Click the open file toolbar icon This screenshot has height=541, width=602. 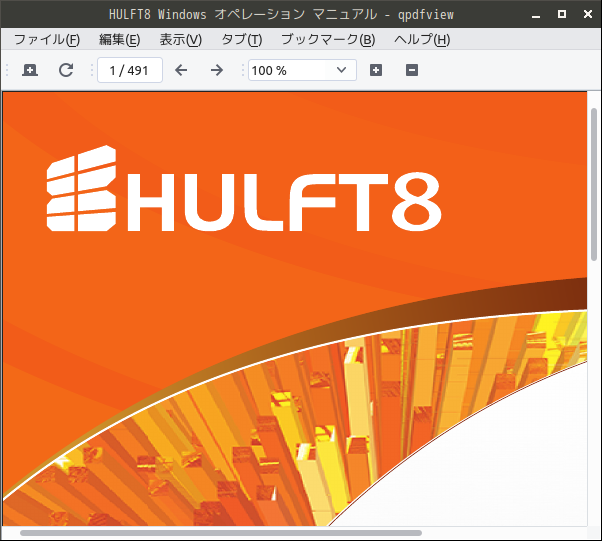pyautogui.click(x=30, y=70)
